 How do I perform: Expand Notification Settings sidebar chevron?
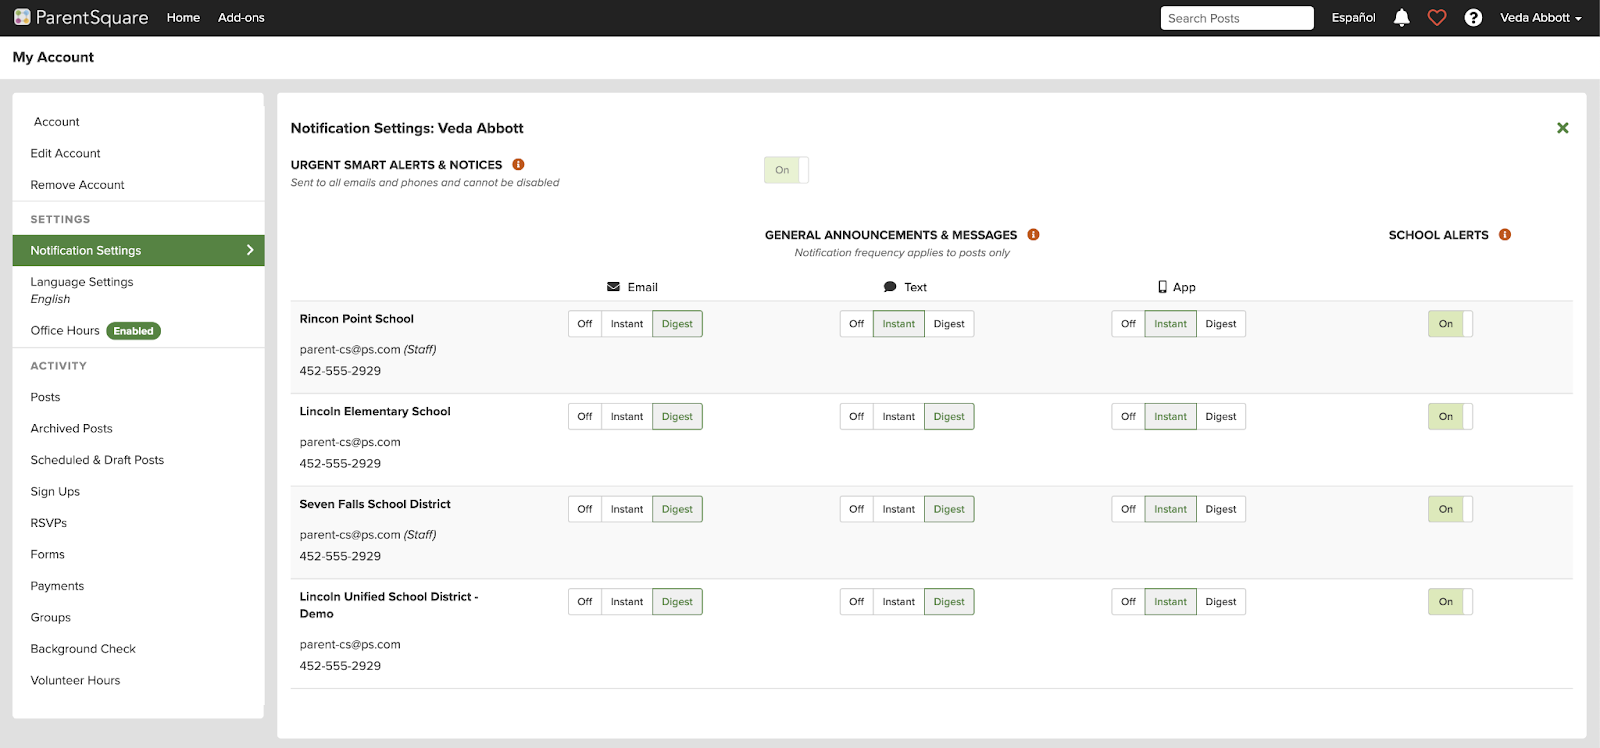tap(250, 250)
